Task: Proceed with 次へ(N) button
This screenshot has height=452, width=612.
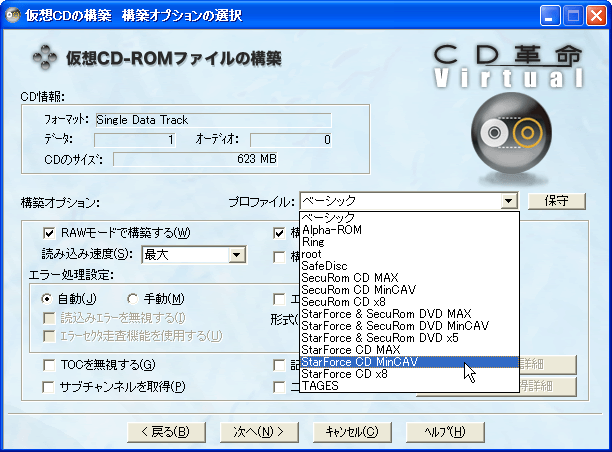Action: coord(259,432)
